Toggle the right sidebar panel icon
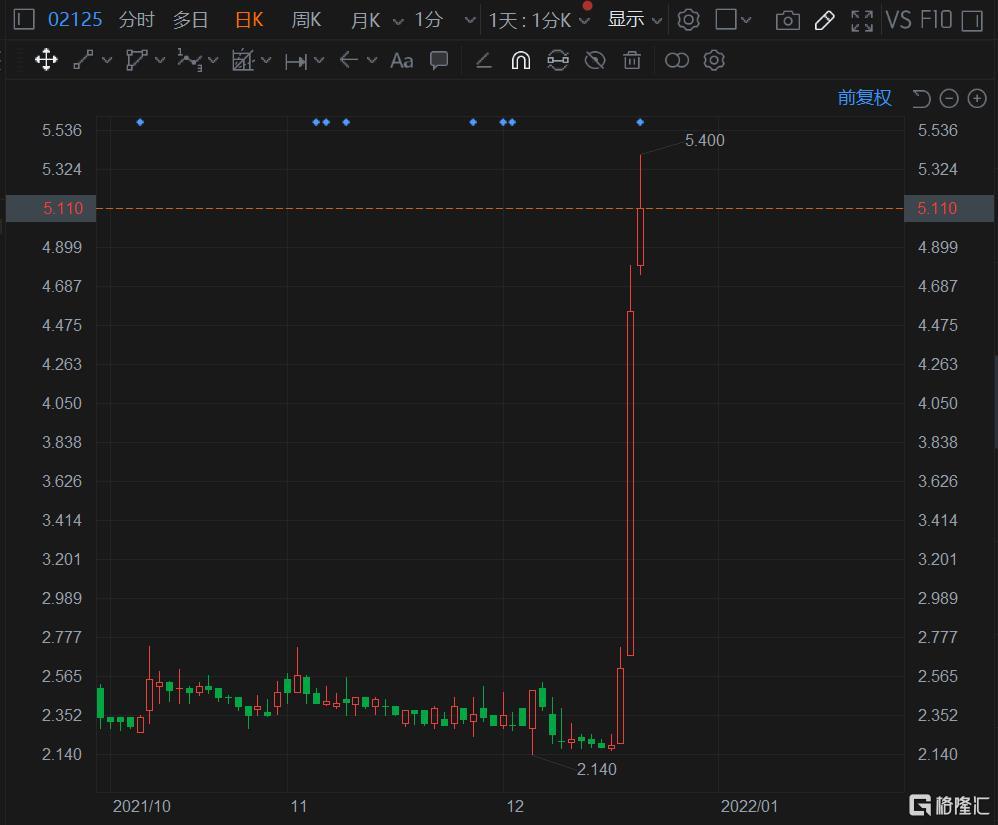 pos(972,20)
